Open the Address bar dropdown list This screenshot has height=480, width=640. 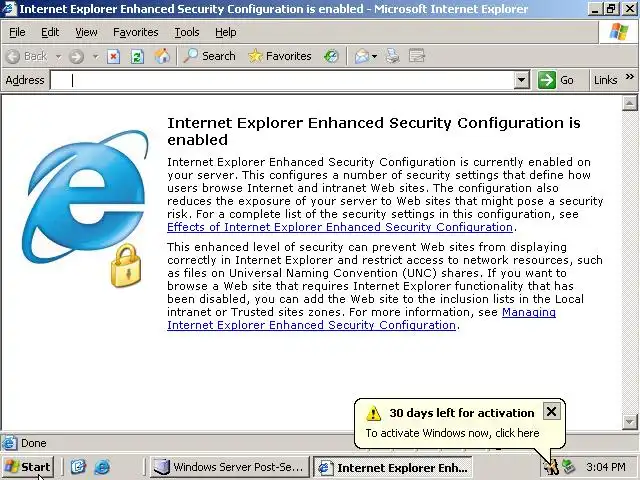521,80
